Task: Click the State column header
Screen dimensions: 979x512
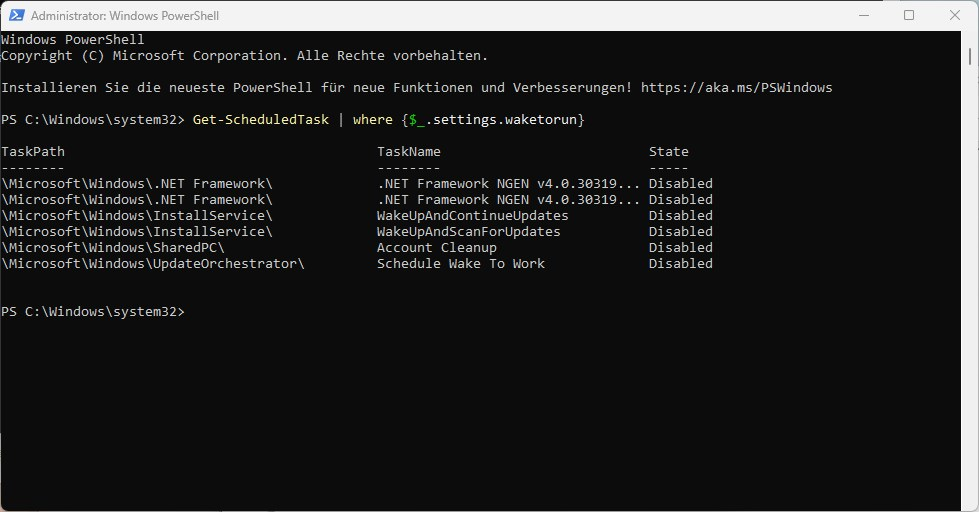Action: point(668,151)
